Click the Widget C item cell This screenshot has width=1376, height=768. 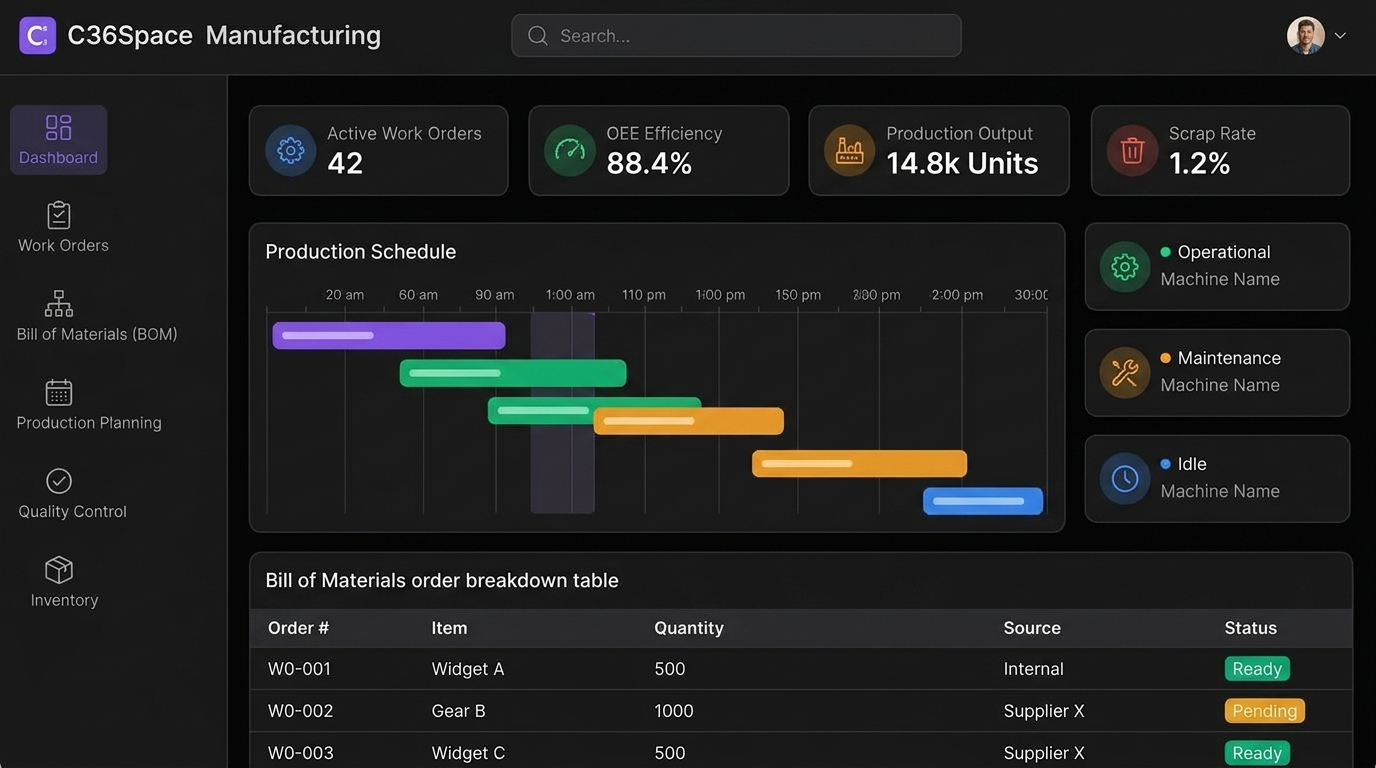coord(468,753)
